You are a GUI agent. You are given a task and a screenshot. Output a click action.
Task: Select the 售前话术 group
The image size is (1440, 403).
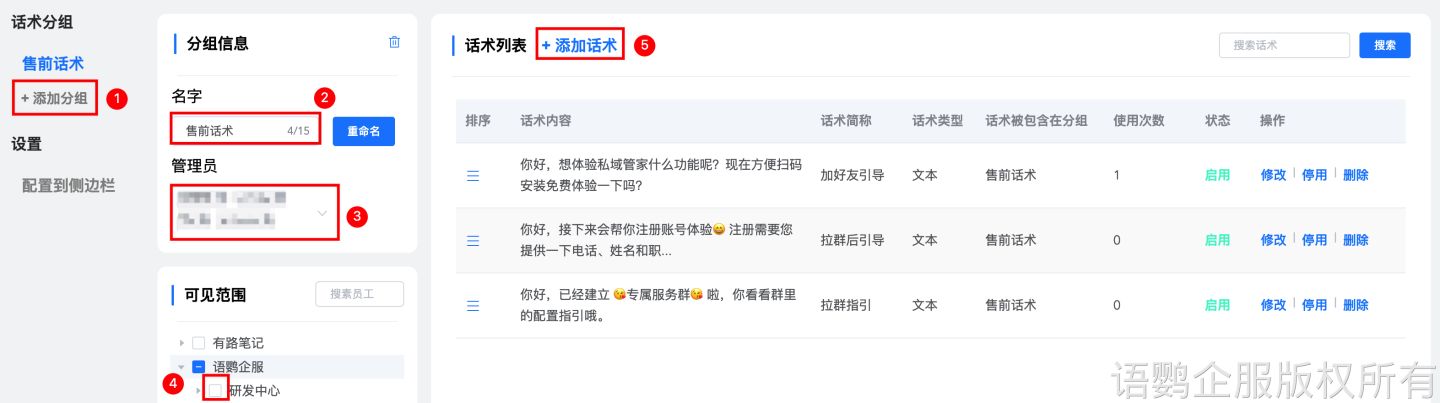pyautogui.click(x=53, y=64)
